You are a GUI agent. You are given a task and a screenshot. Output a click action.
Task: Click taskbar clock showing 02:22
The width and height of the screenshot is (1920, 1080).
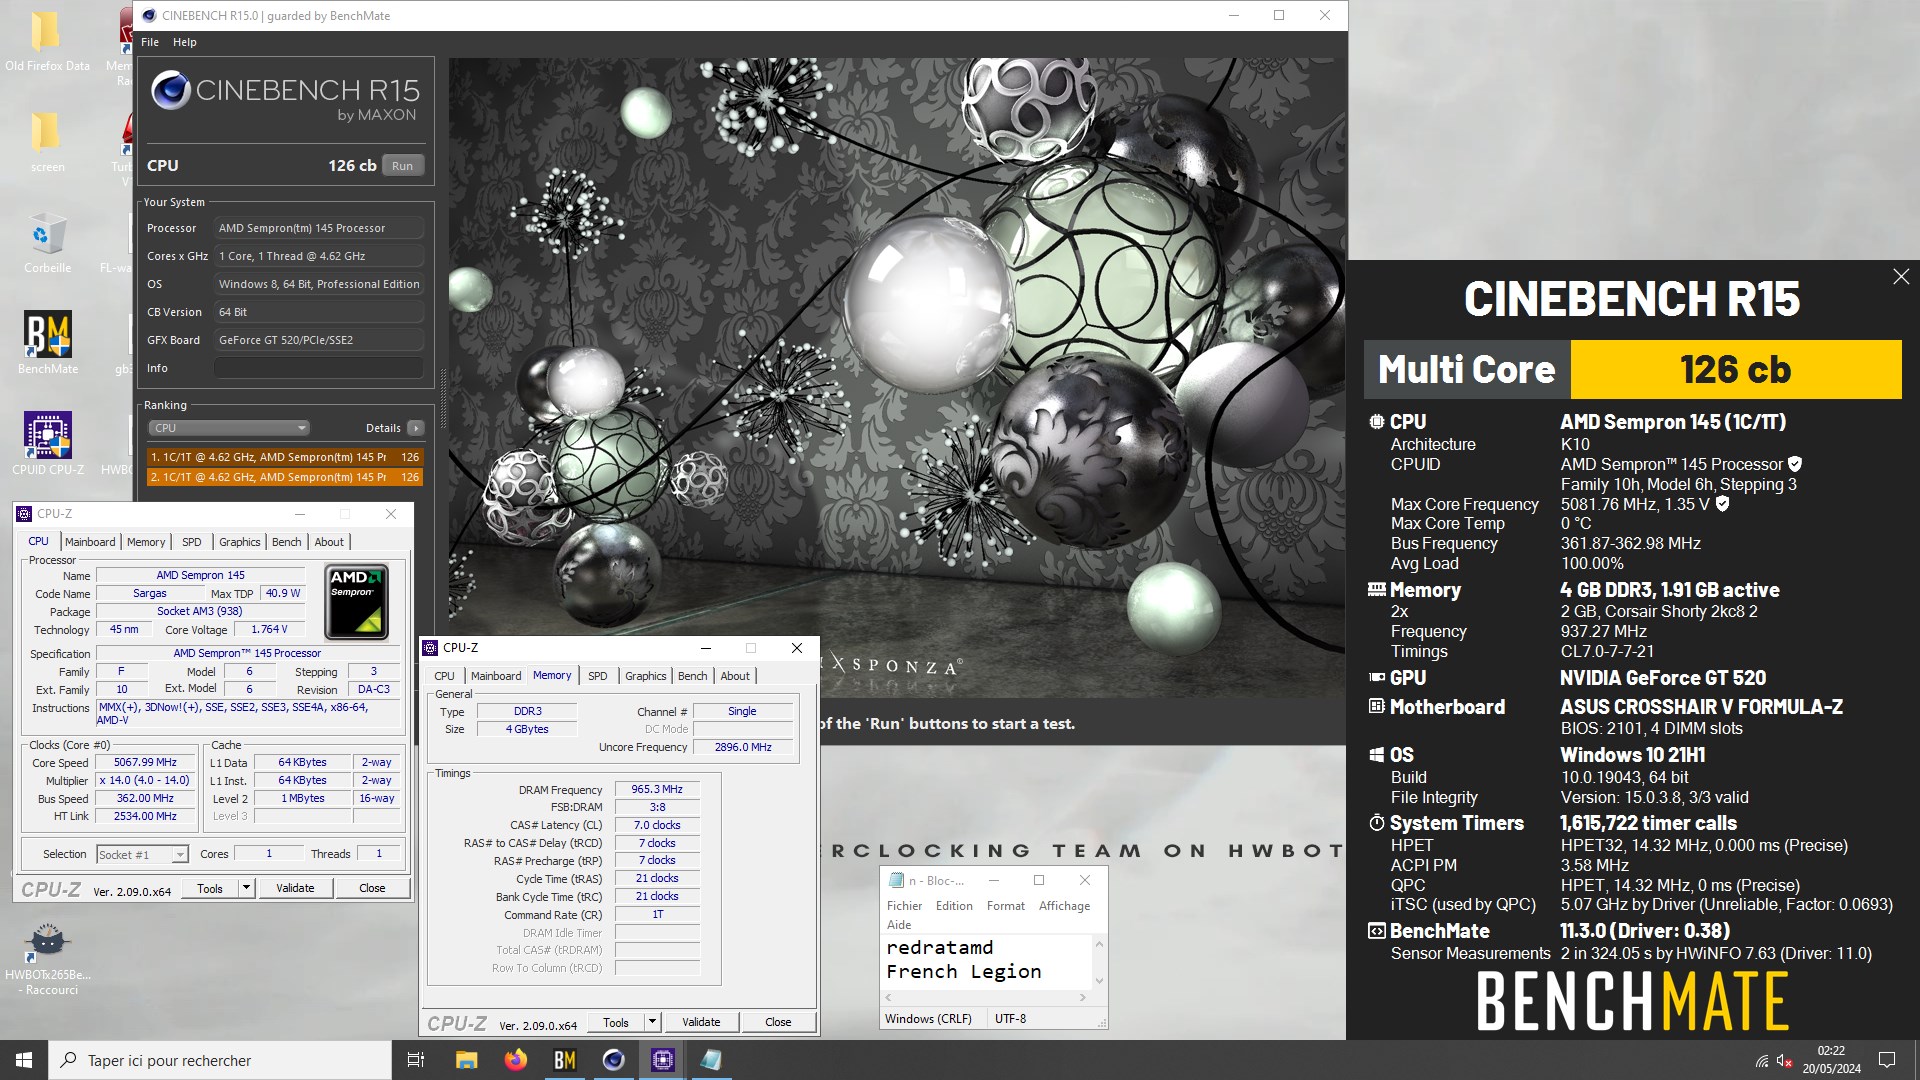(1831, 1060)
